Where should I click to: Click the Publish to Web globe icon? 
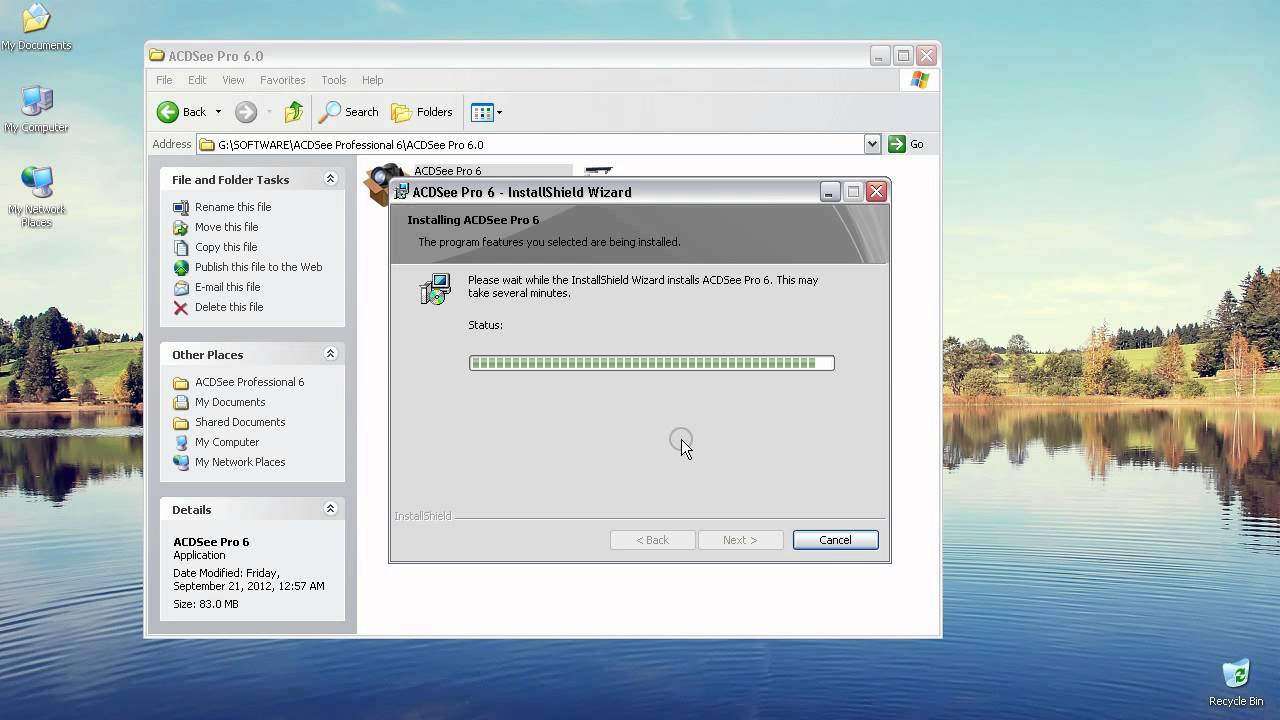click(x=181, y=267)
